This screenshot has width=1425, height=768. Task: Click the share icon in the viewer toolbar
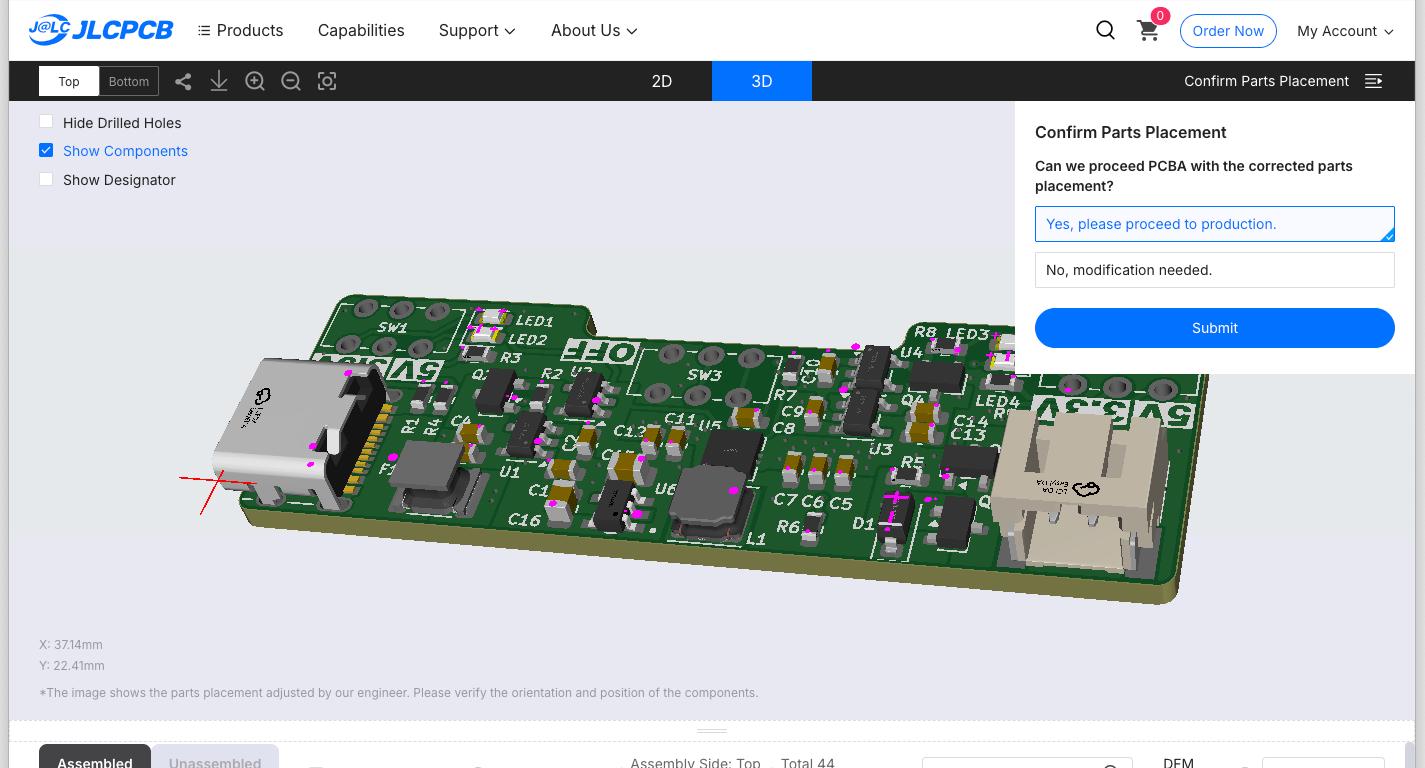(183, 82)
